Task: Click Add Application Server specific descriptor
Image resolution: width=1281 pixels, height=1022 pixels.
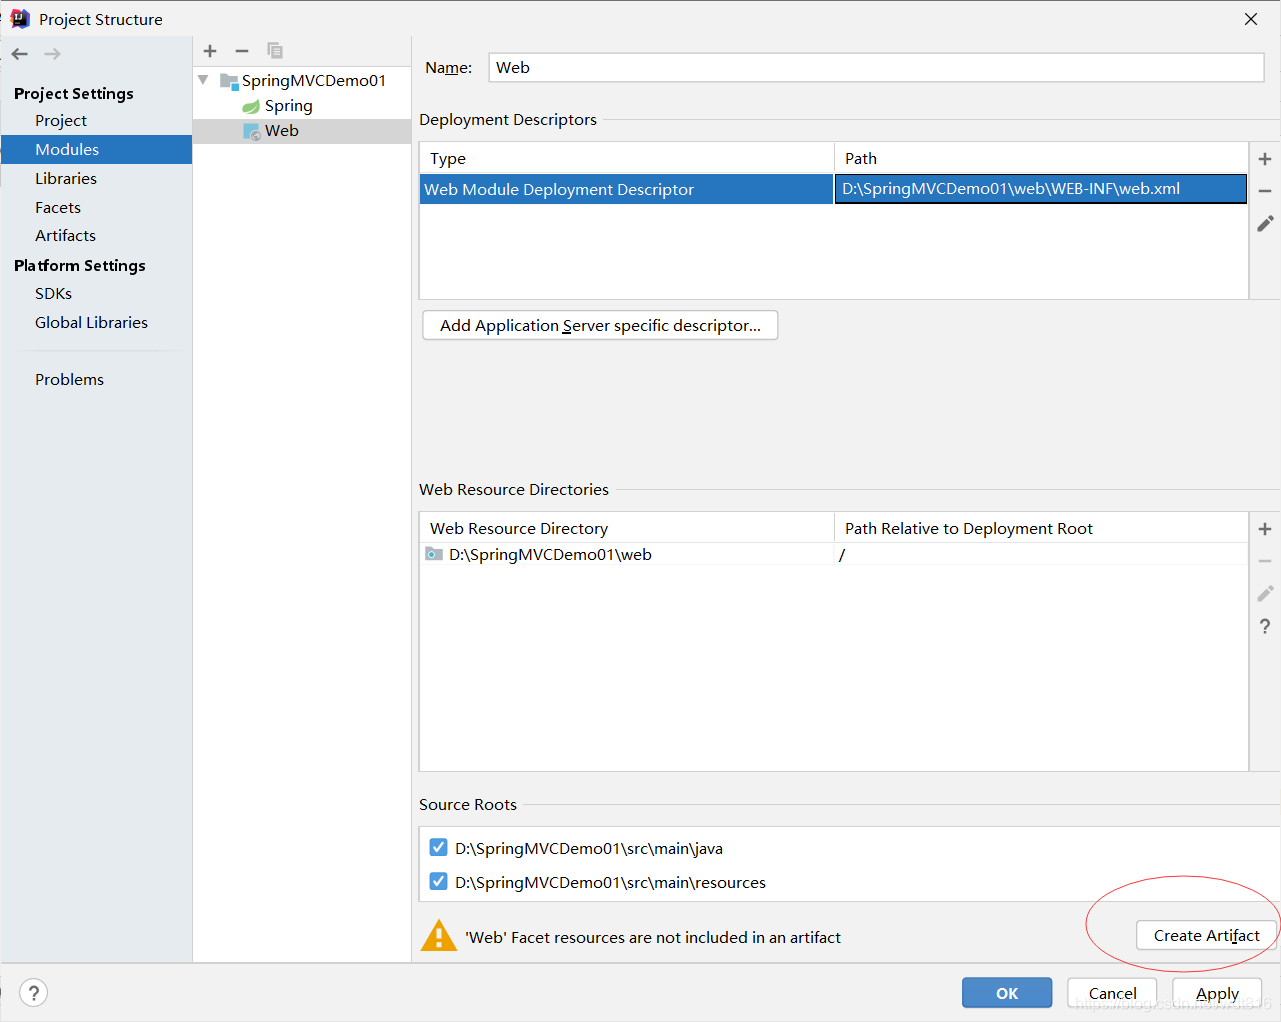Action: click(600, 325)
